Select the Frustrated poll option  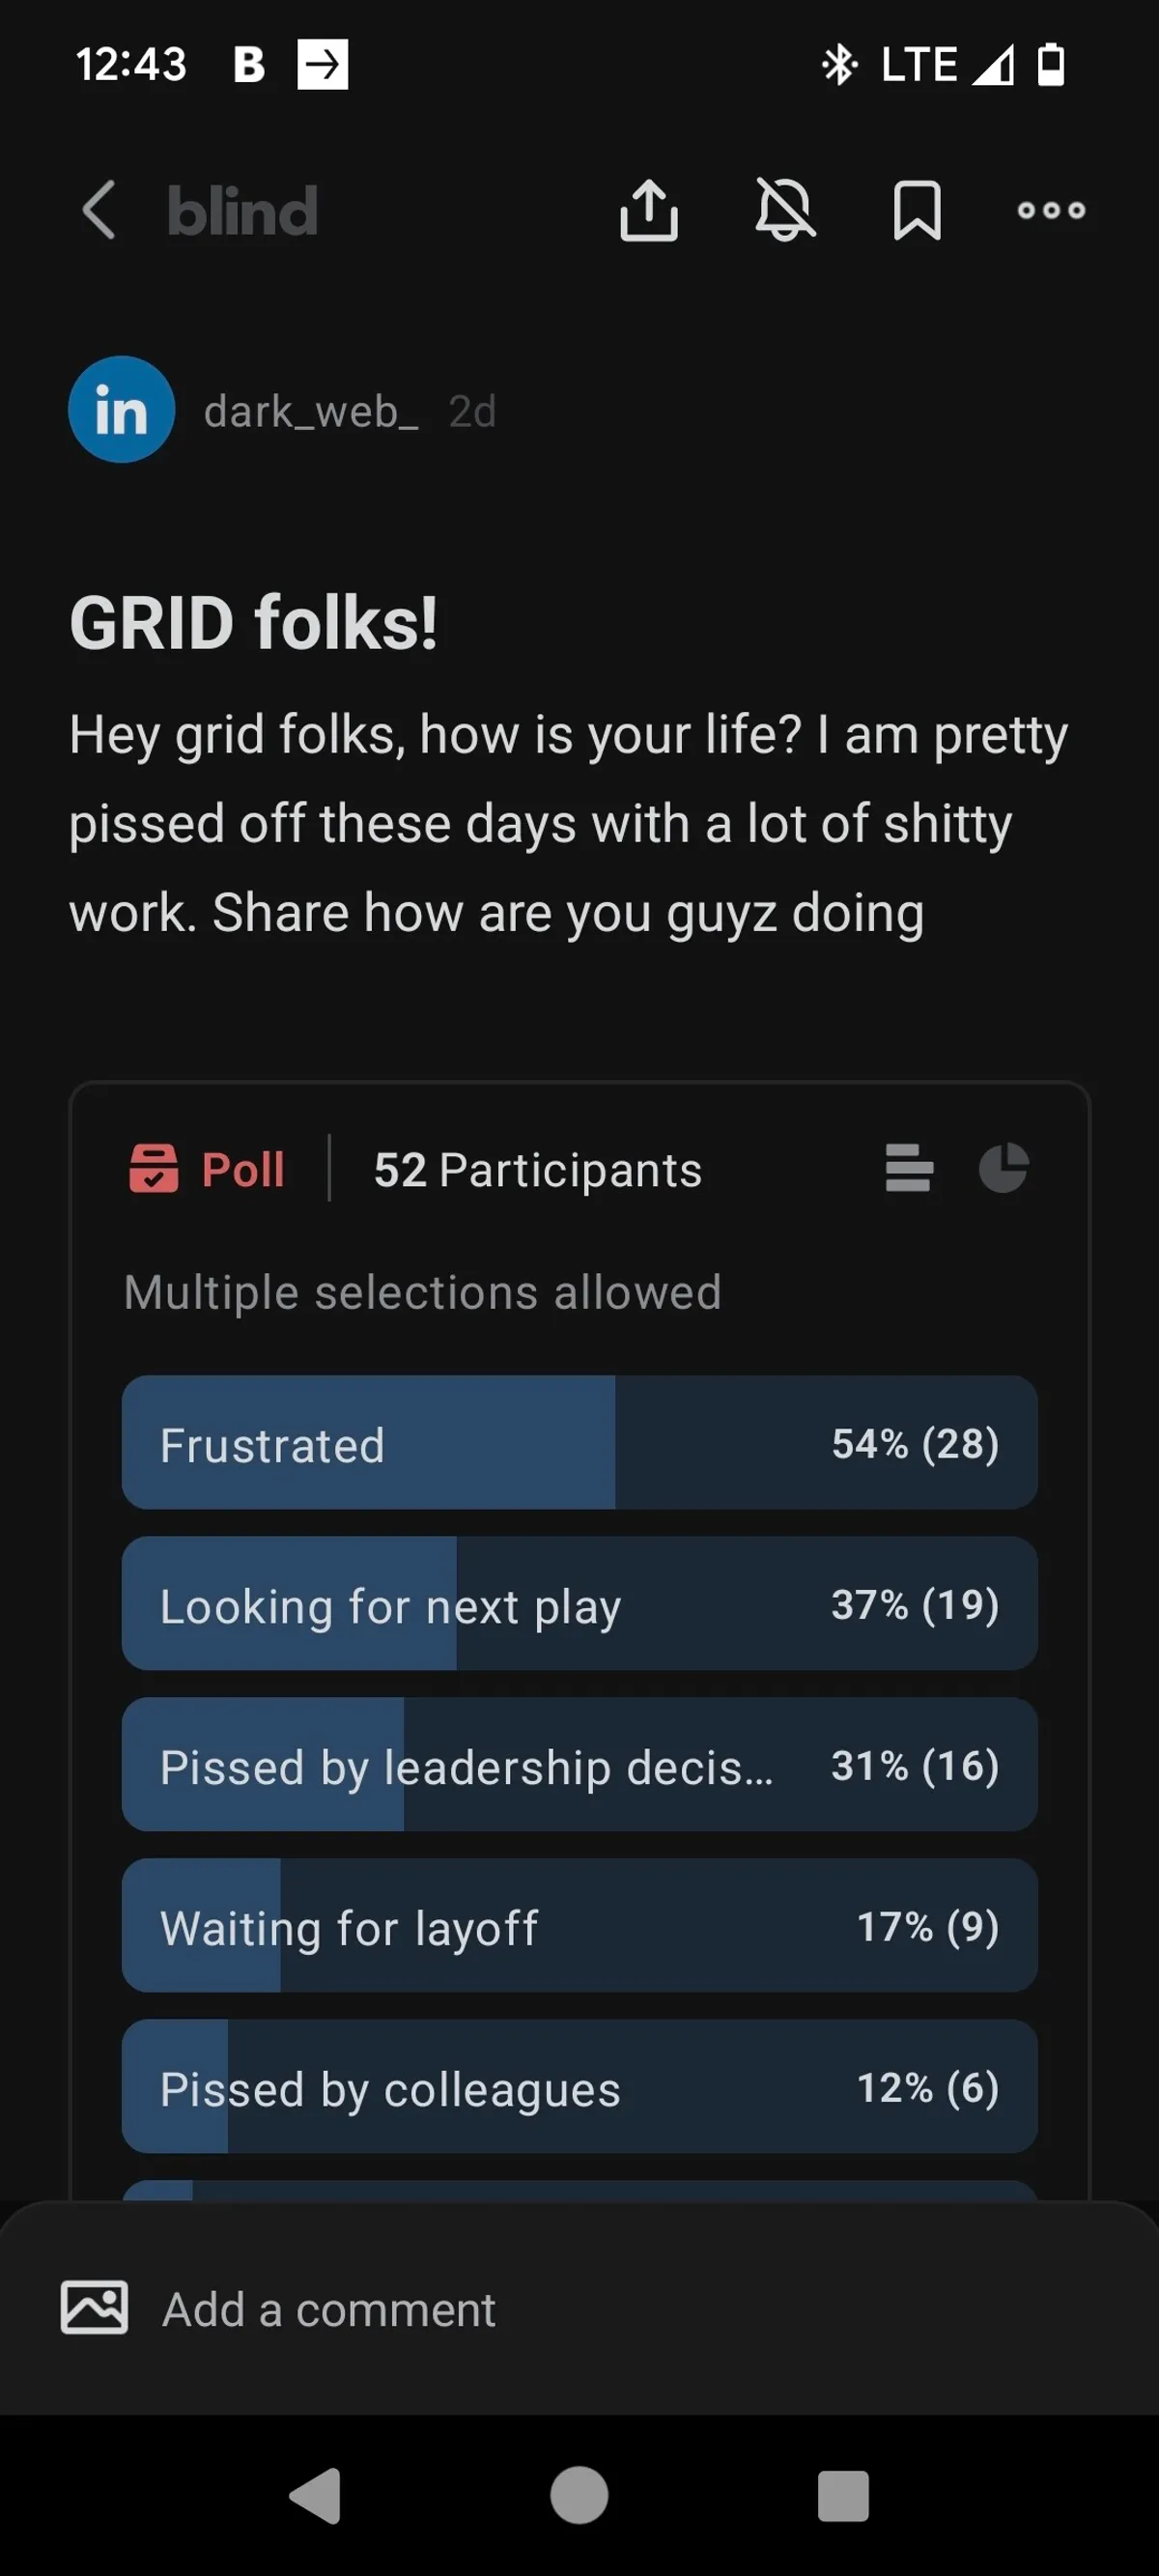click(x=579, y=1442)
